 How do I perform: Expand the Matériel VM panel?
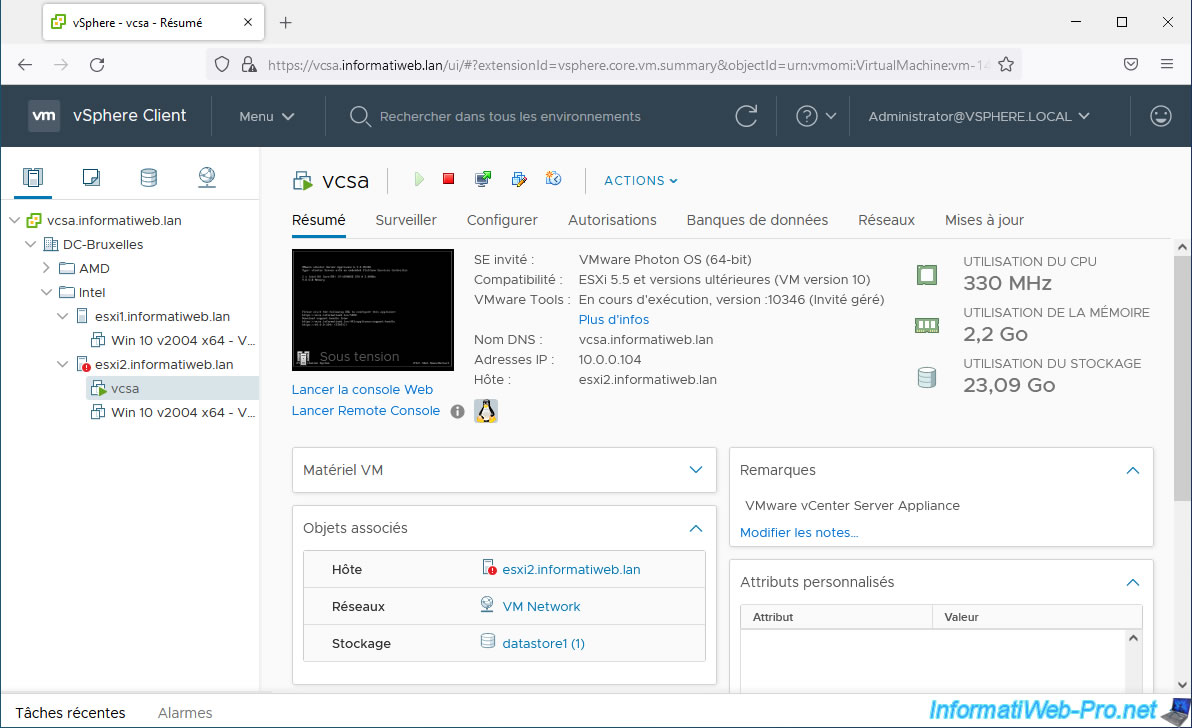[x=696, y=470]
